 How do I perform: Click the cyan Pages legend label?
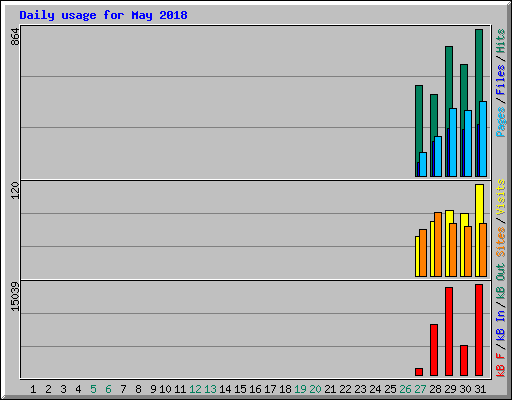501,122
